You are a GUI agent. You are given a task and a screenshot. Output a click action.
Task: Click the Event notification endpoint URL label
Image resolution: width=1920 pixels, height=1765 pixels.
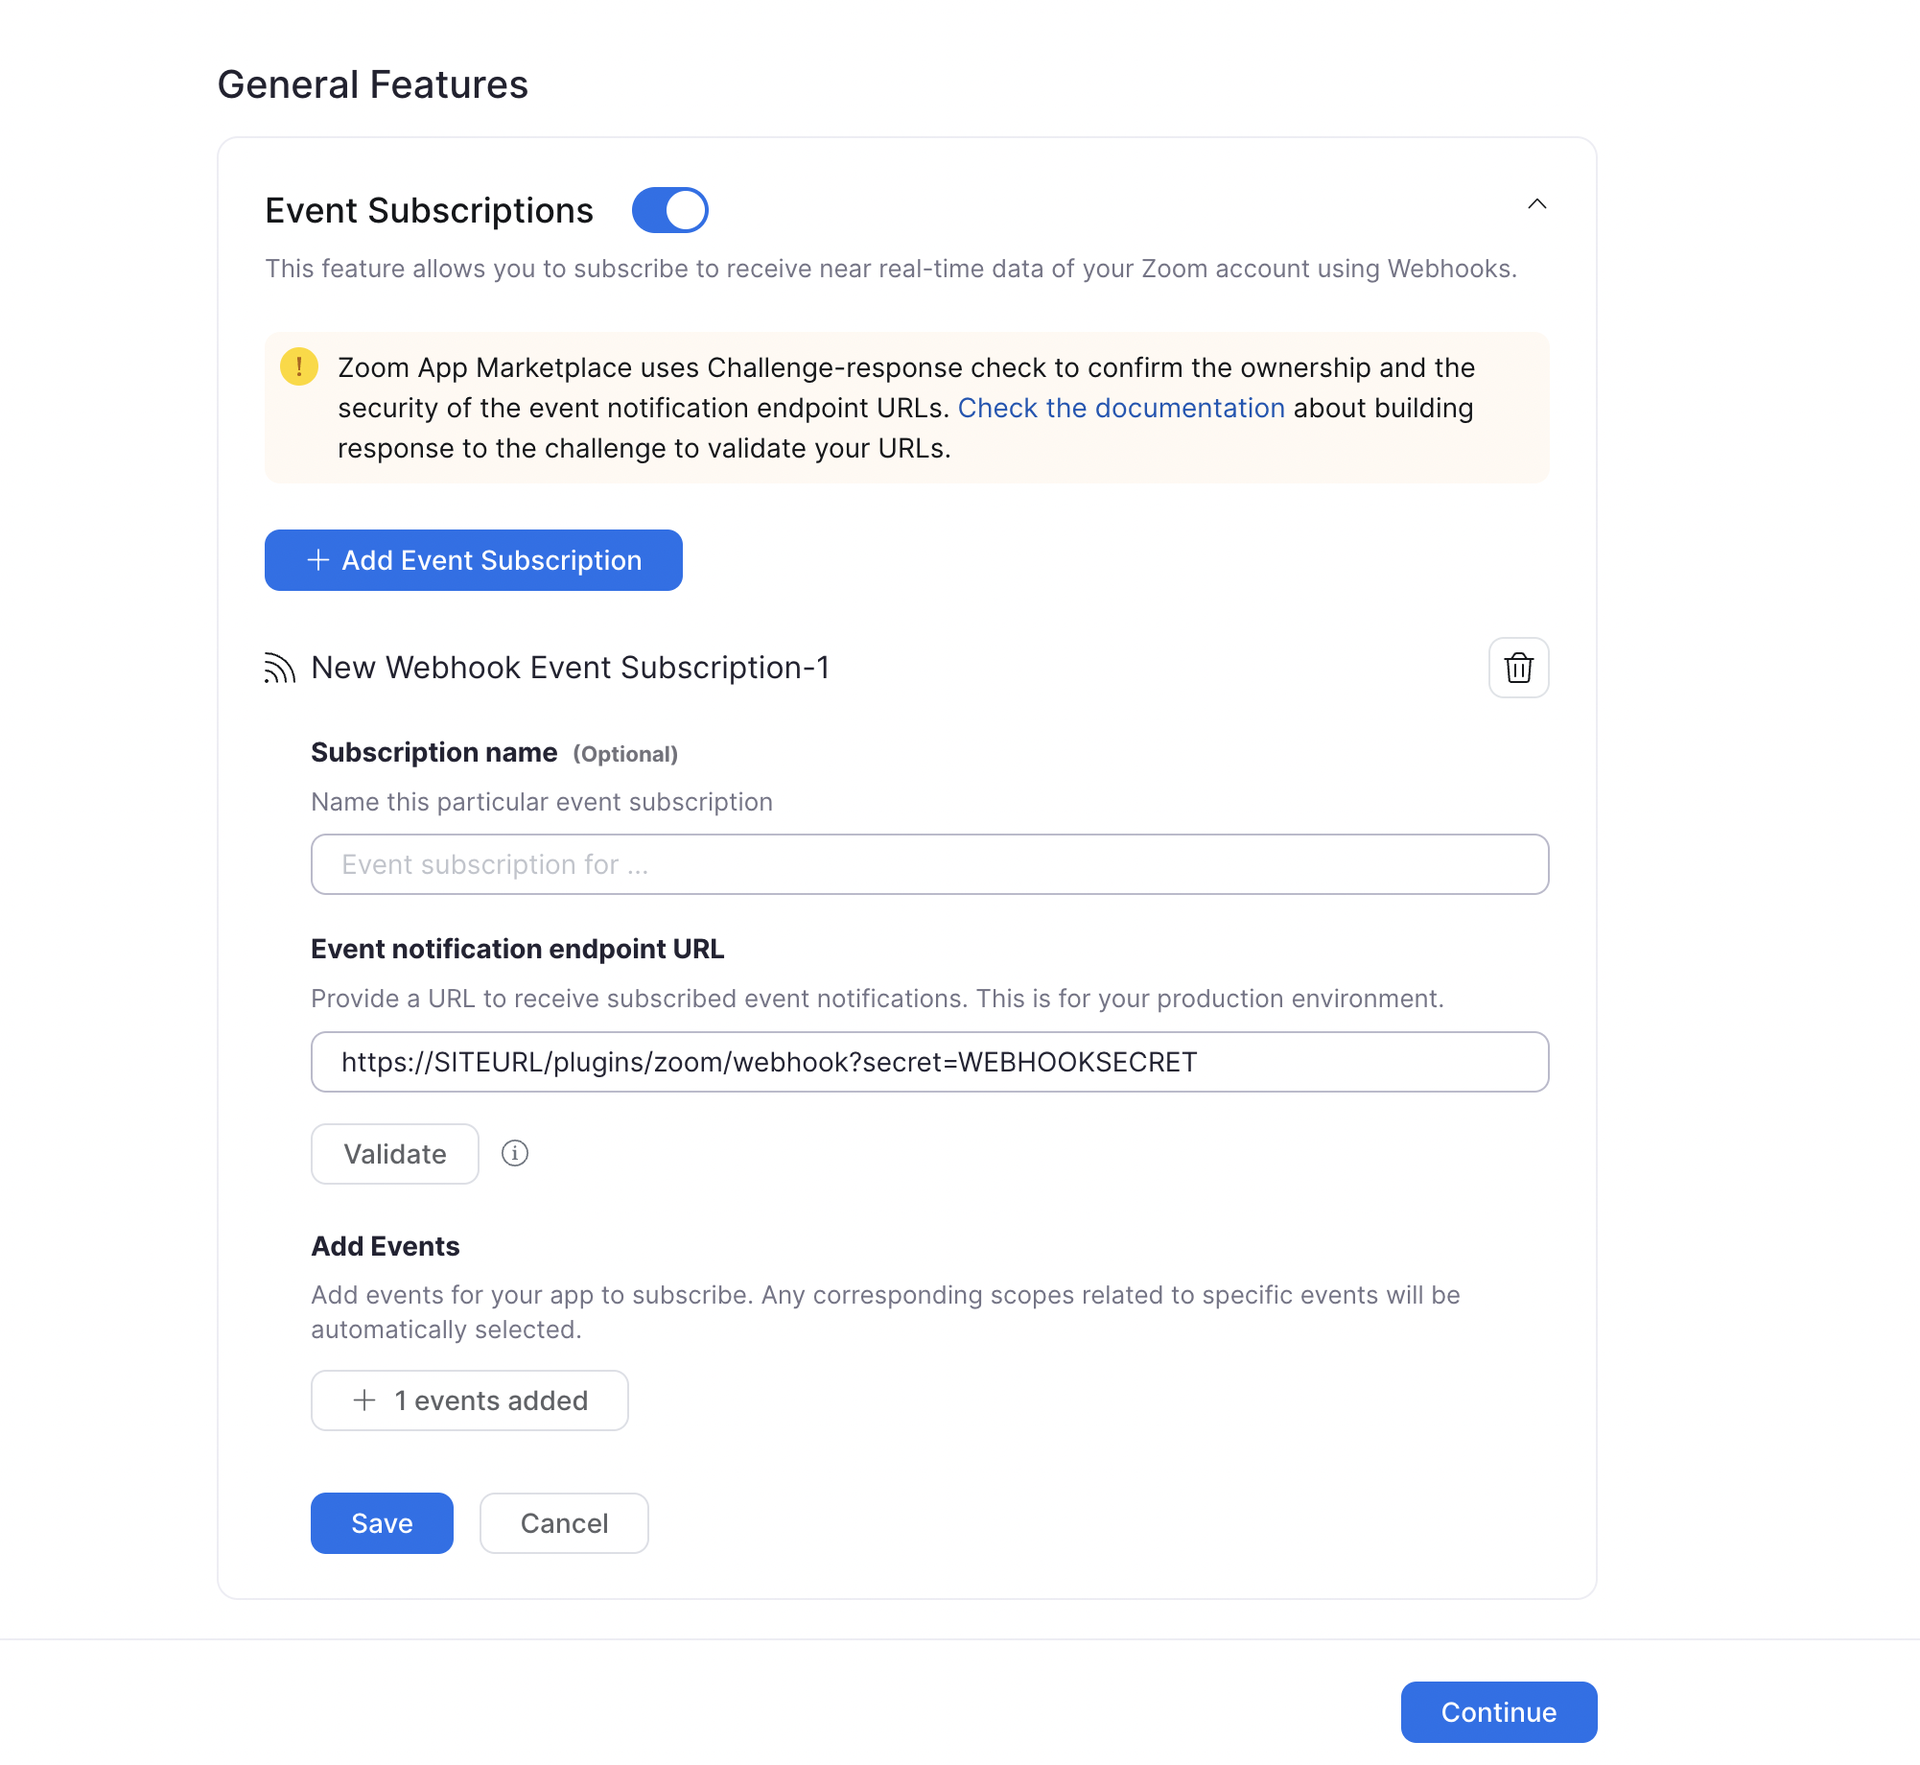tap(517, 949)
